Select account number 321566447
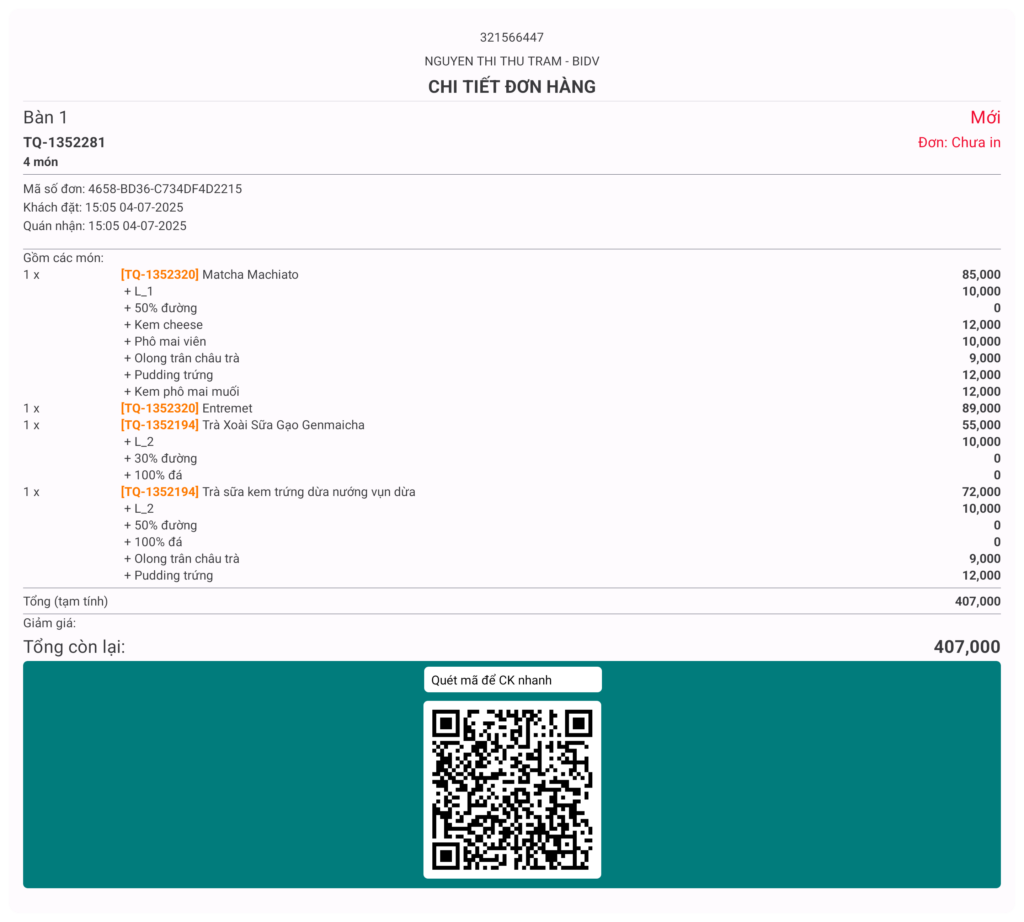The image size is (1024, 922). click(511, 37)
